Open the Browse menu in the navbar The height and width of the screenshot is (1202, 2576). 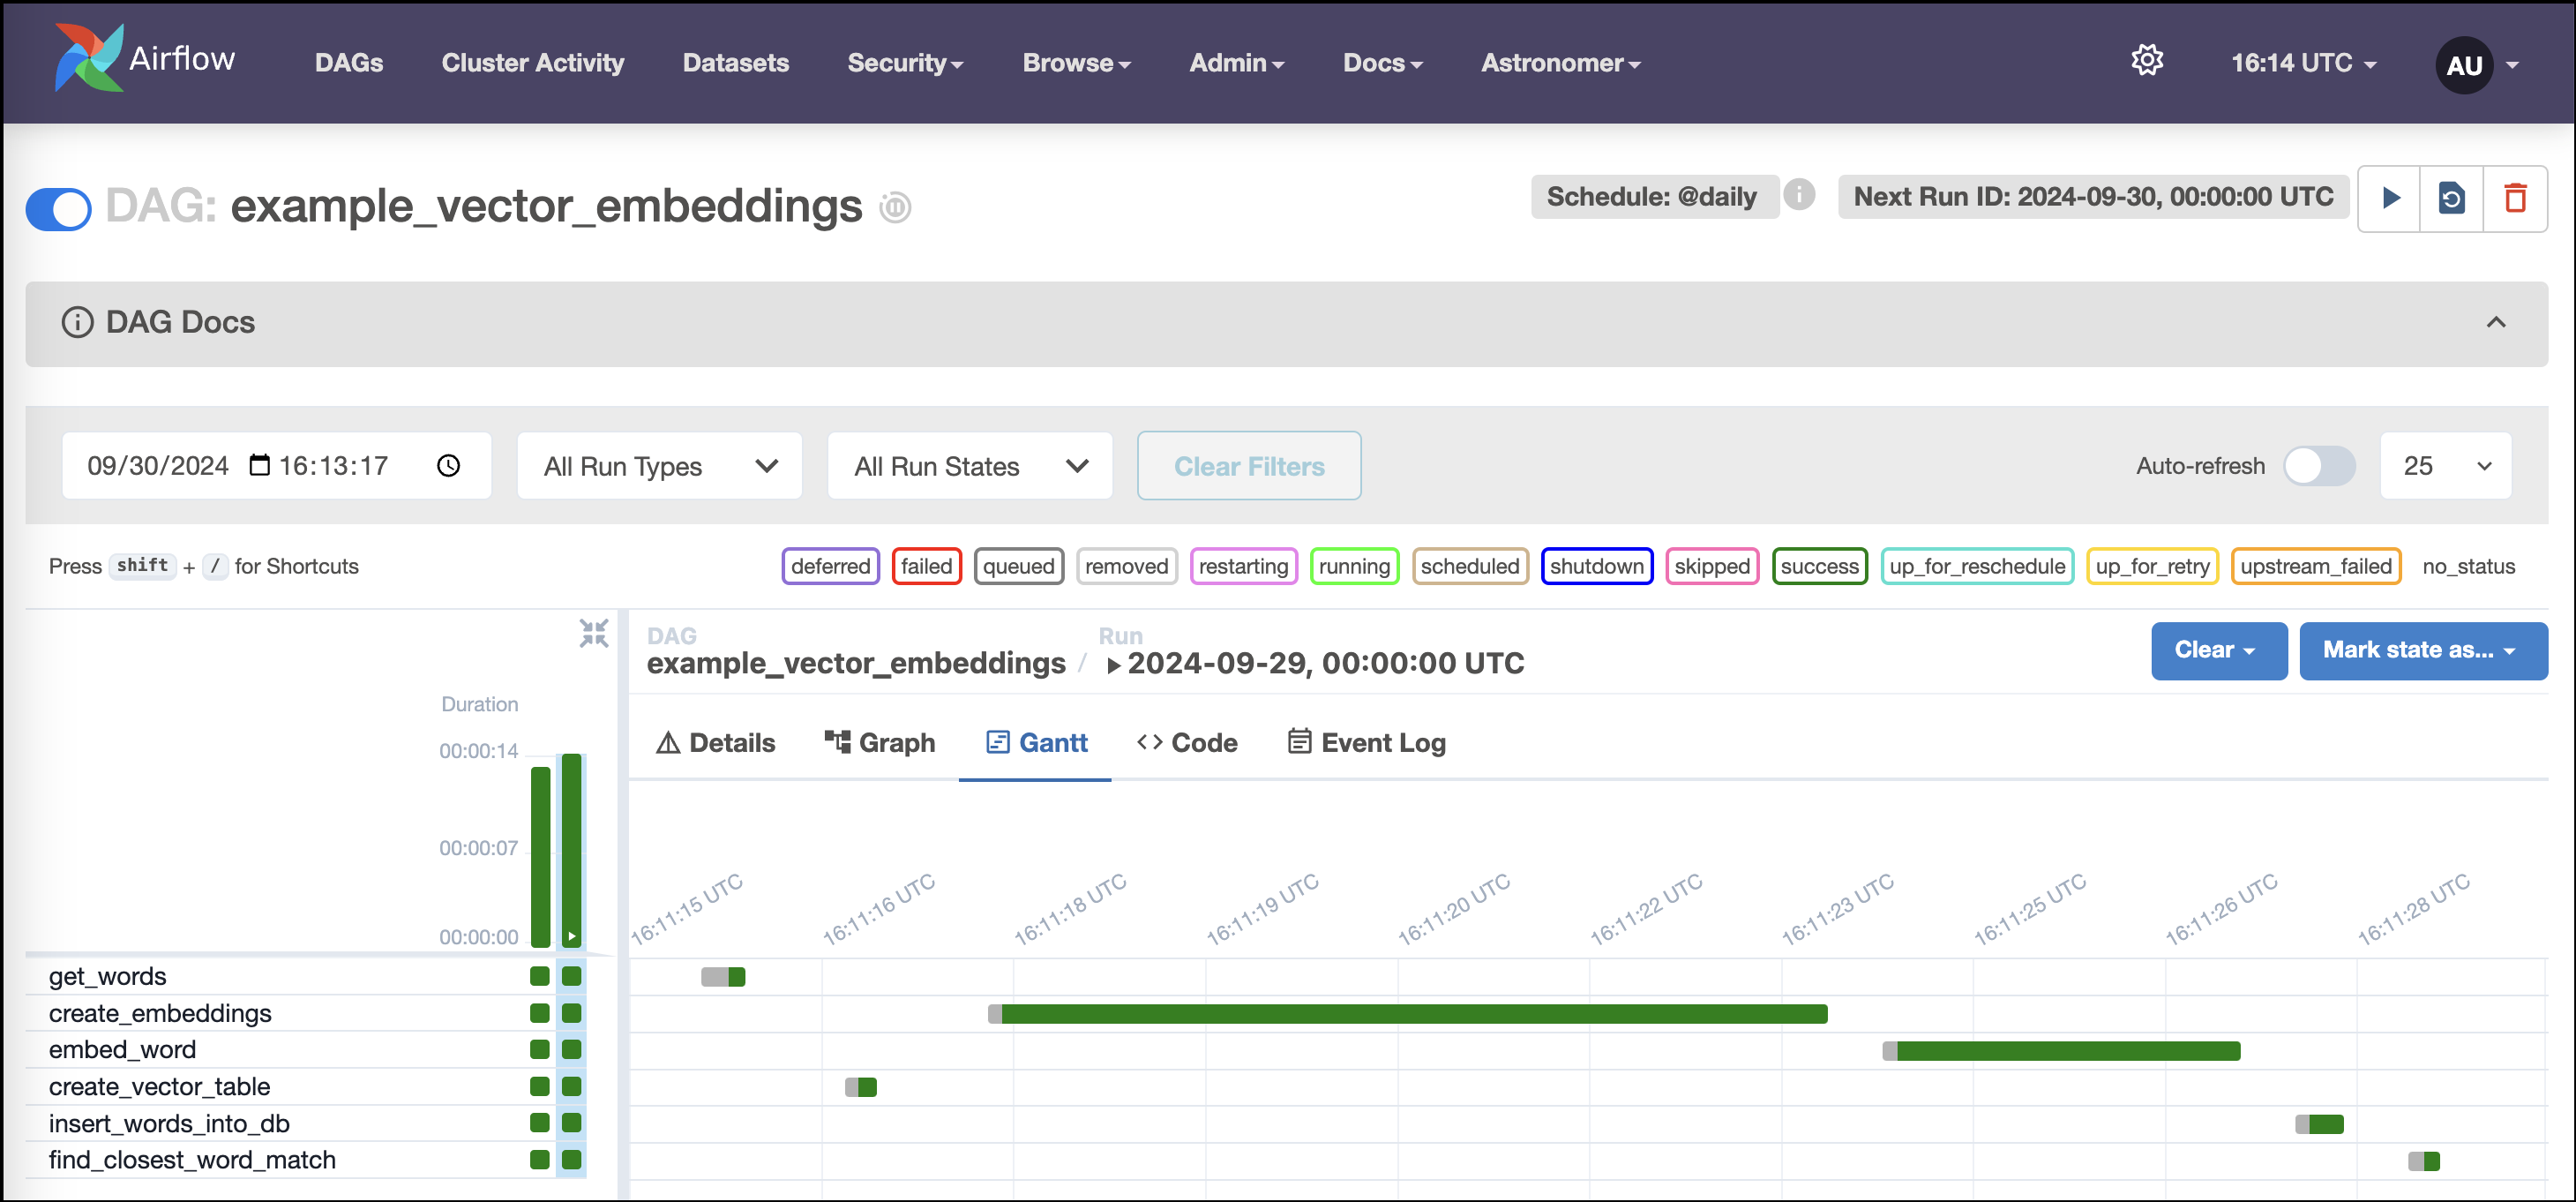tap(1076, 62)
